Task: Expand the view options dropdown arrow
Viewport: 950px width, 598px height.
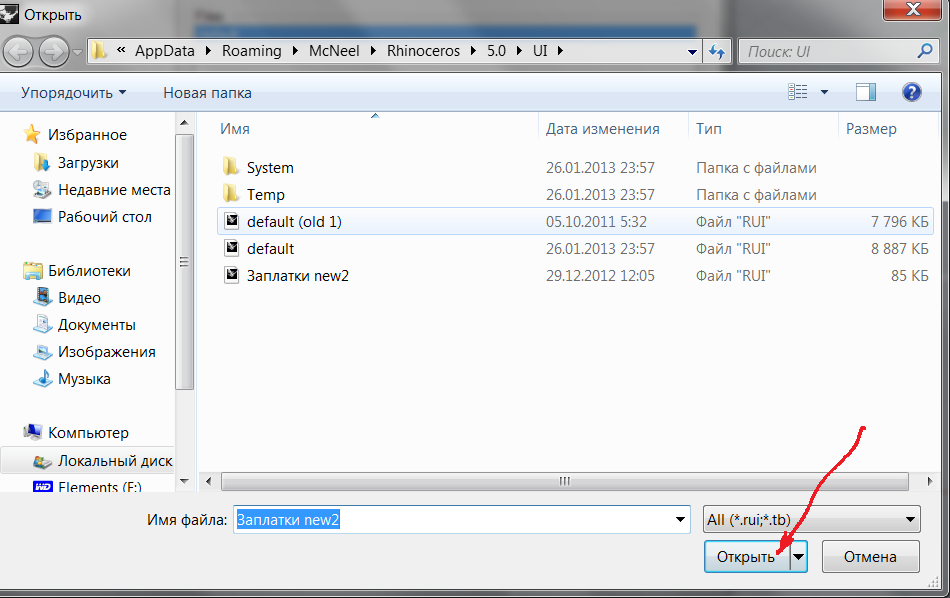Action: tap(824, 92)
